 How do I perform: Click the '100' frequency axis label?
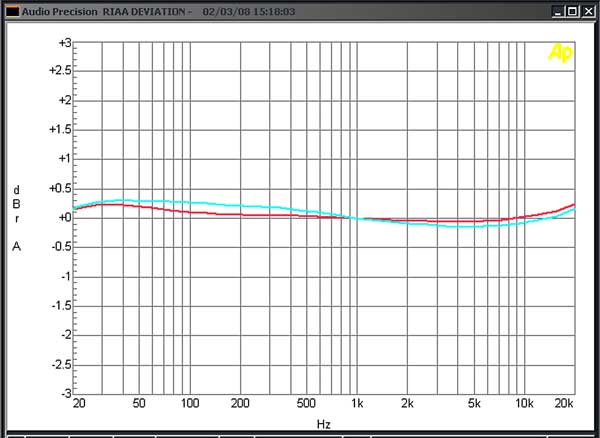pyautogui.click(x=190, y=403)
